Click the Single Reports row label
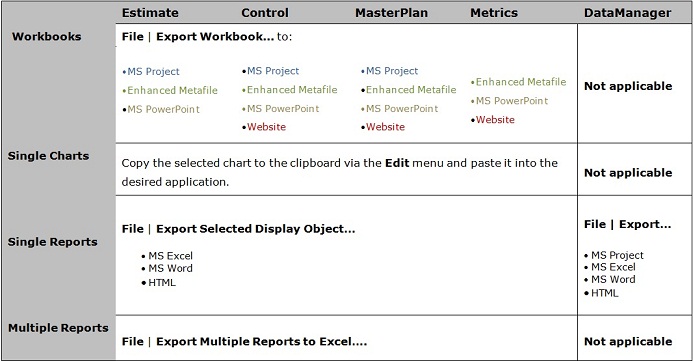The height and width of the screenshot is (361, 693). 53,242
